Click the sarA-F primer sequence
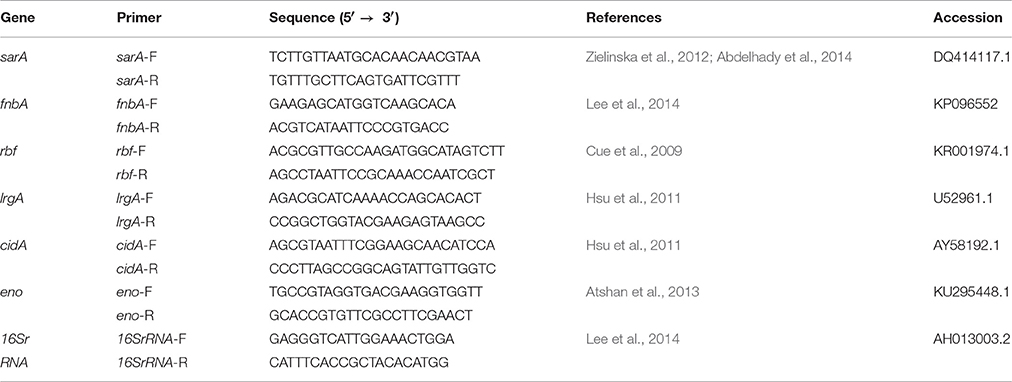Screen dimensions: 1012x382 coord(375,57)
